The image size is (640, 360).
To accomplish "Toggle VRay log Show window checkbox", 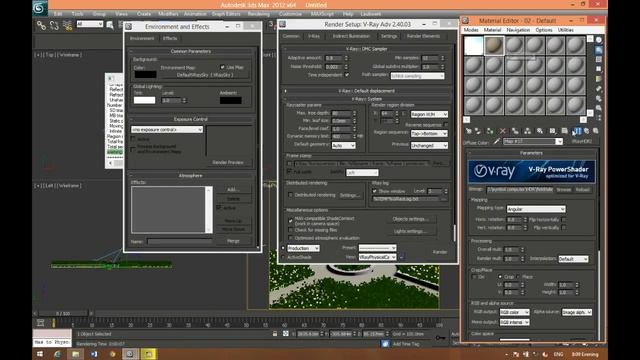I will tap(374, 191).
